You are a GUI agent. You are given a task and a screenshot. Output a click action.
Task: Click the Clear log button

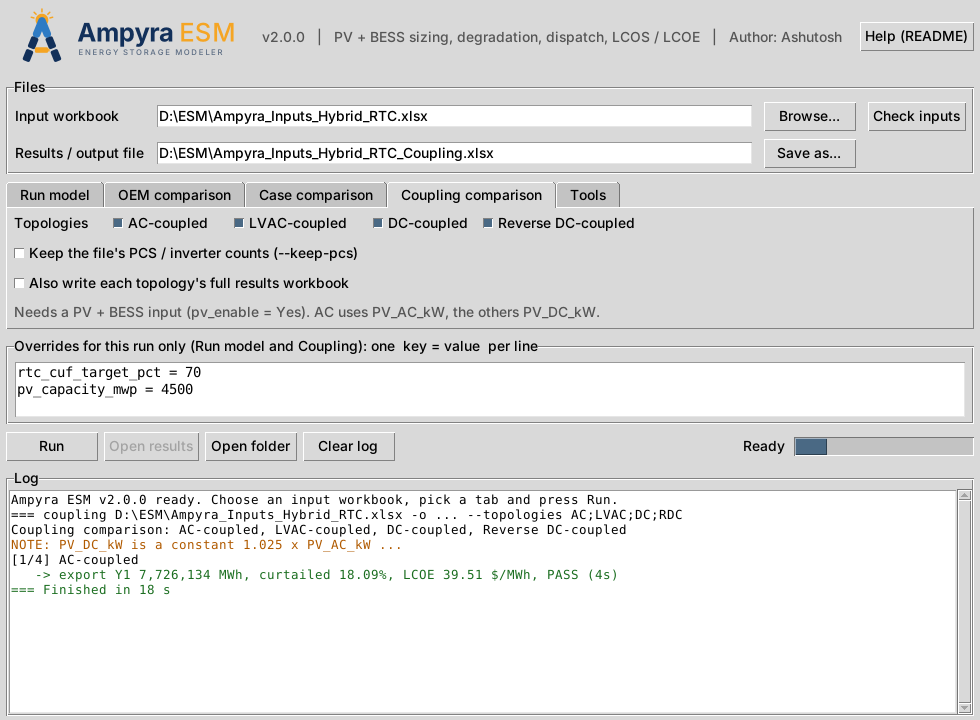(x=348, y=446)
